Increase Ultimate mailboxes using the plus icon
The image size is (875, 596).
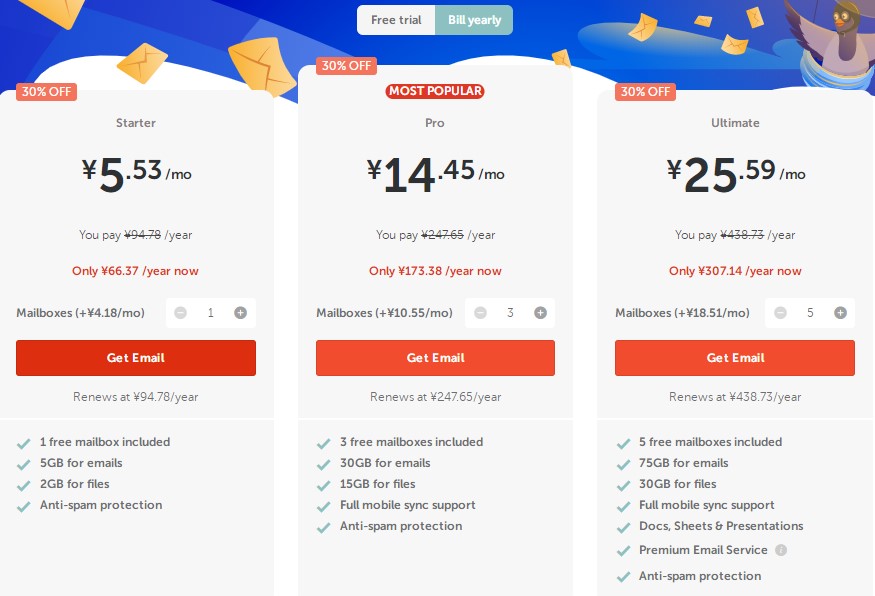tap(839, 312)
